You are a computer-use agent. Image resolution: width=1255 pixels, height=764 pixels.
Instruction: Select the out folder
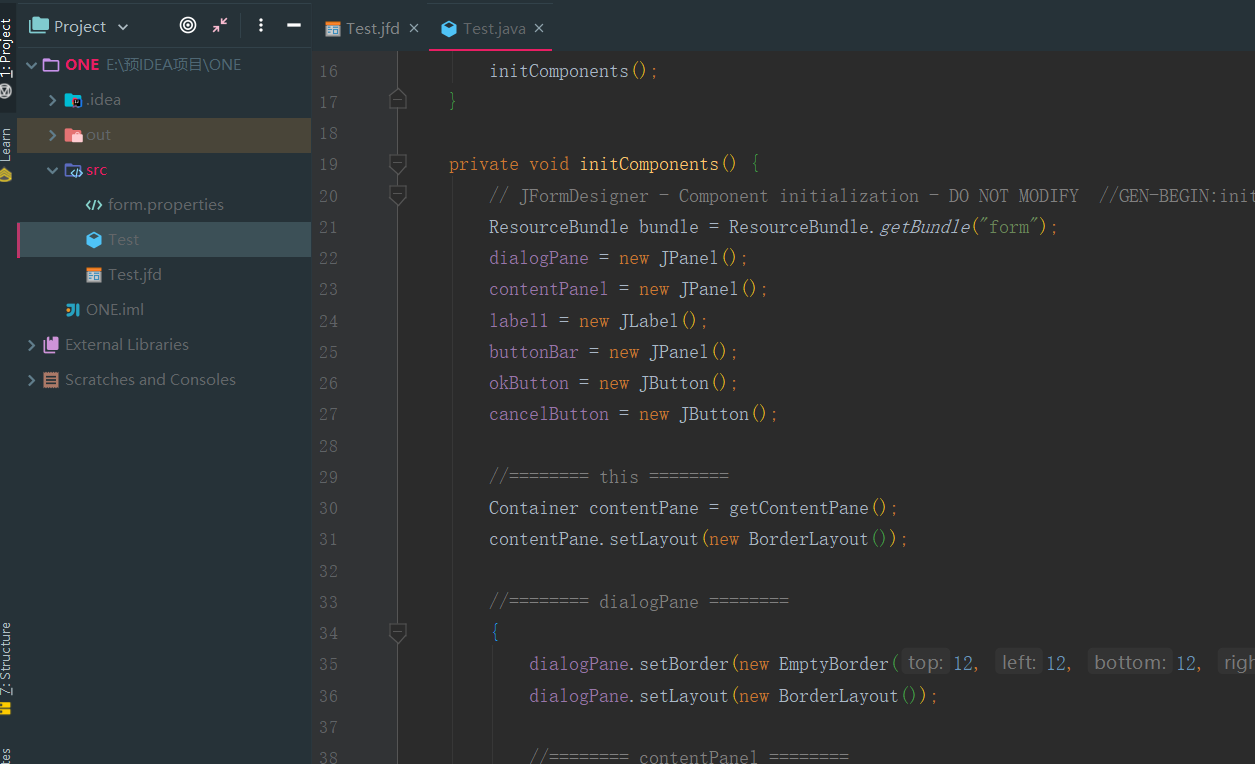(100, 134)
